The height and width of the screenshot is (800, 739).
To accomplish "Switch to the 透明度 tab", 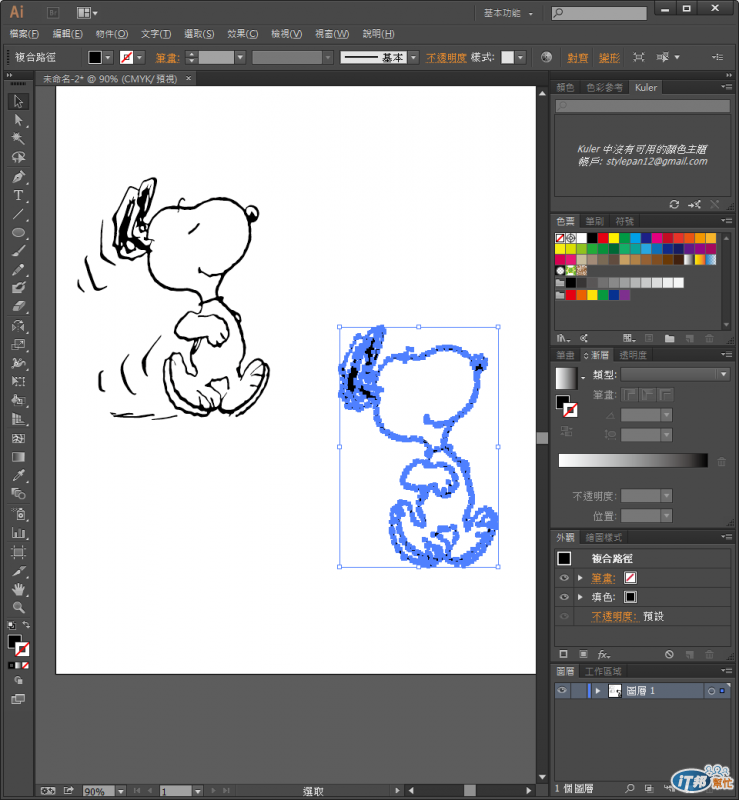I will point(633,355).
